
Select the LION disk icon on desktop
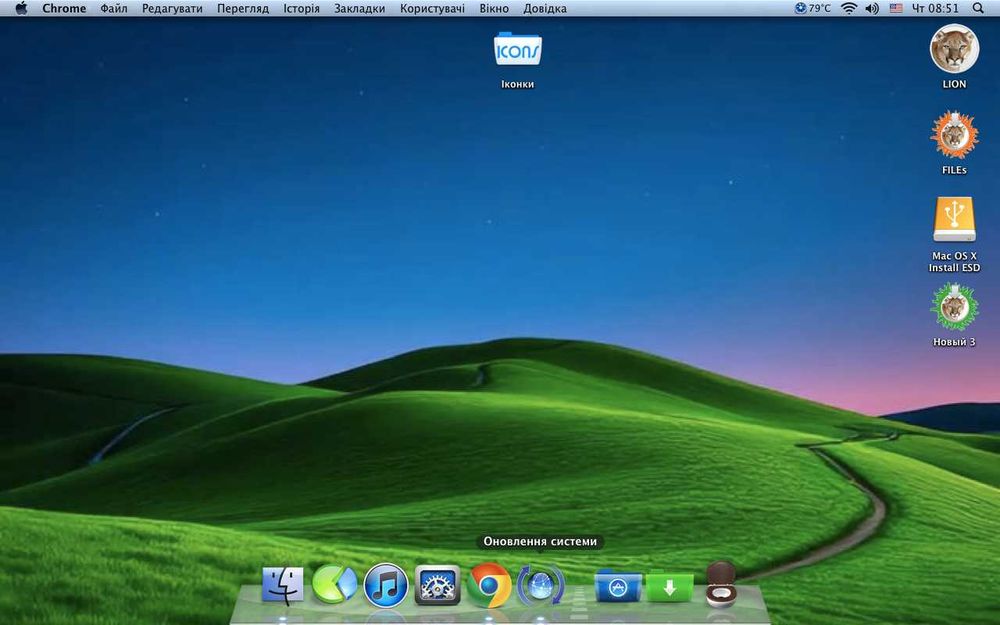[x=954, y=57]
